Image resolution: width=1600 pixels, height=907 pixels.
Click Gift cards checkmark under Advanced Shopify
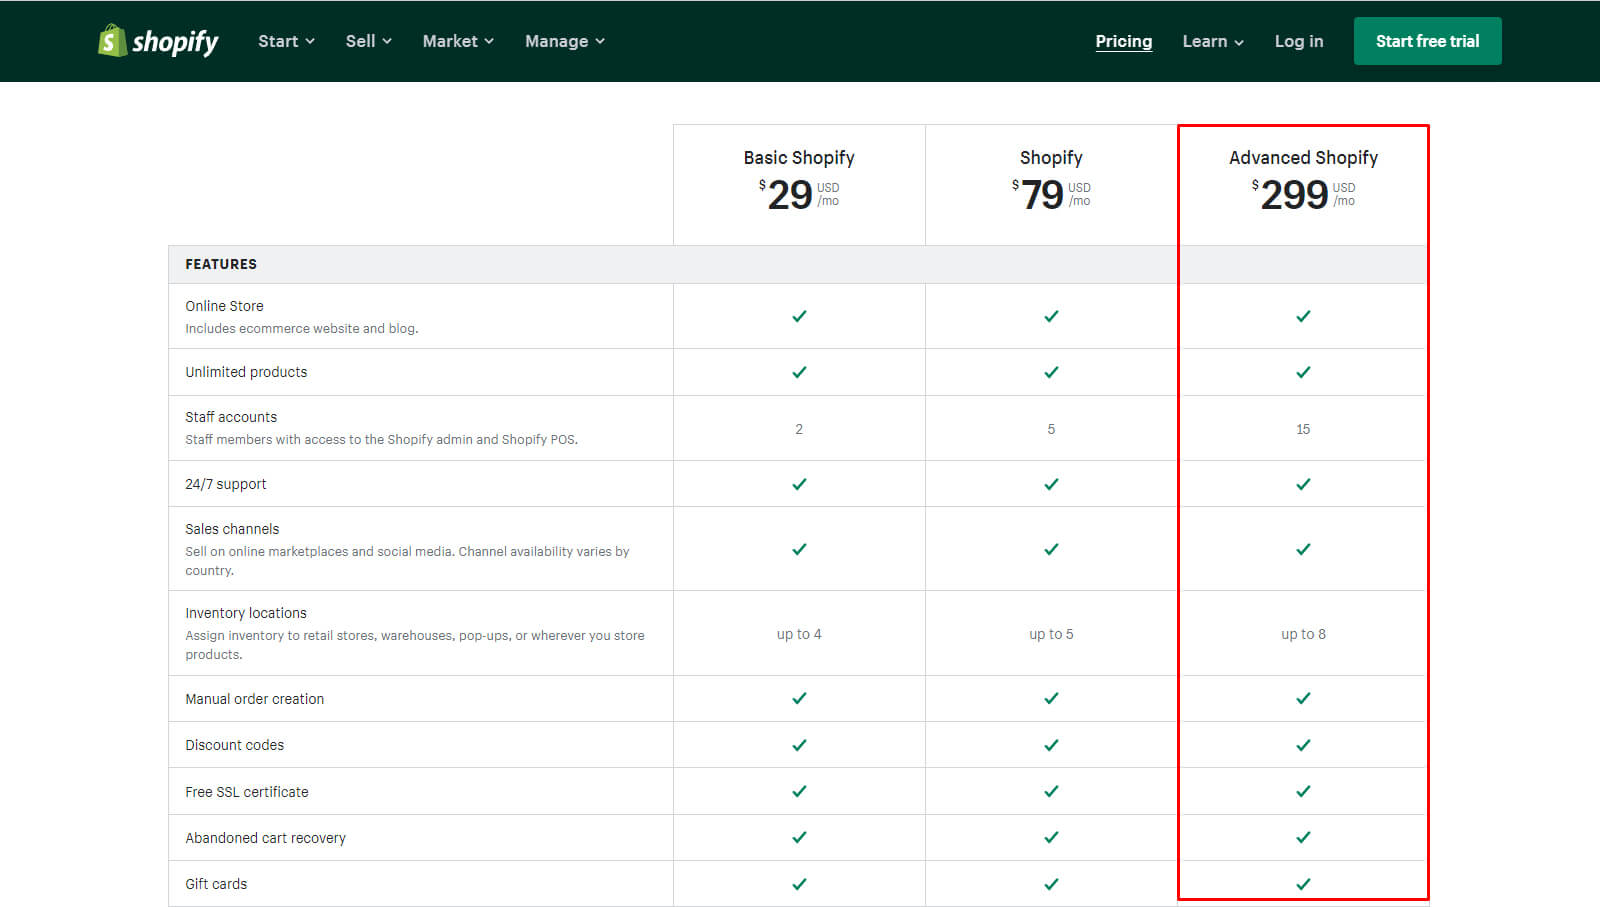click(x=1303, y=884)
